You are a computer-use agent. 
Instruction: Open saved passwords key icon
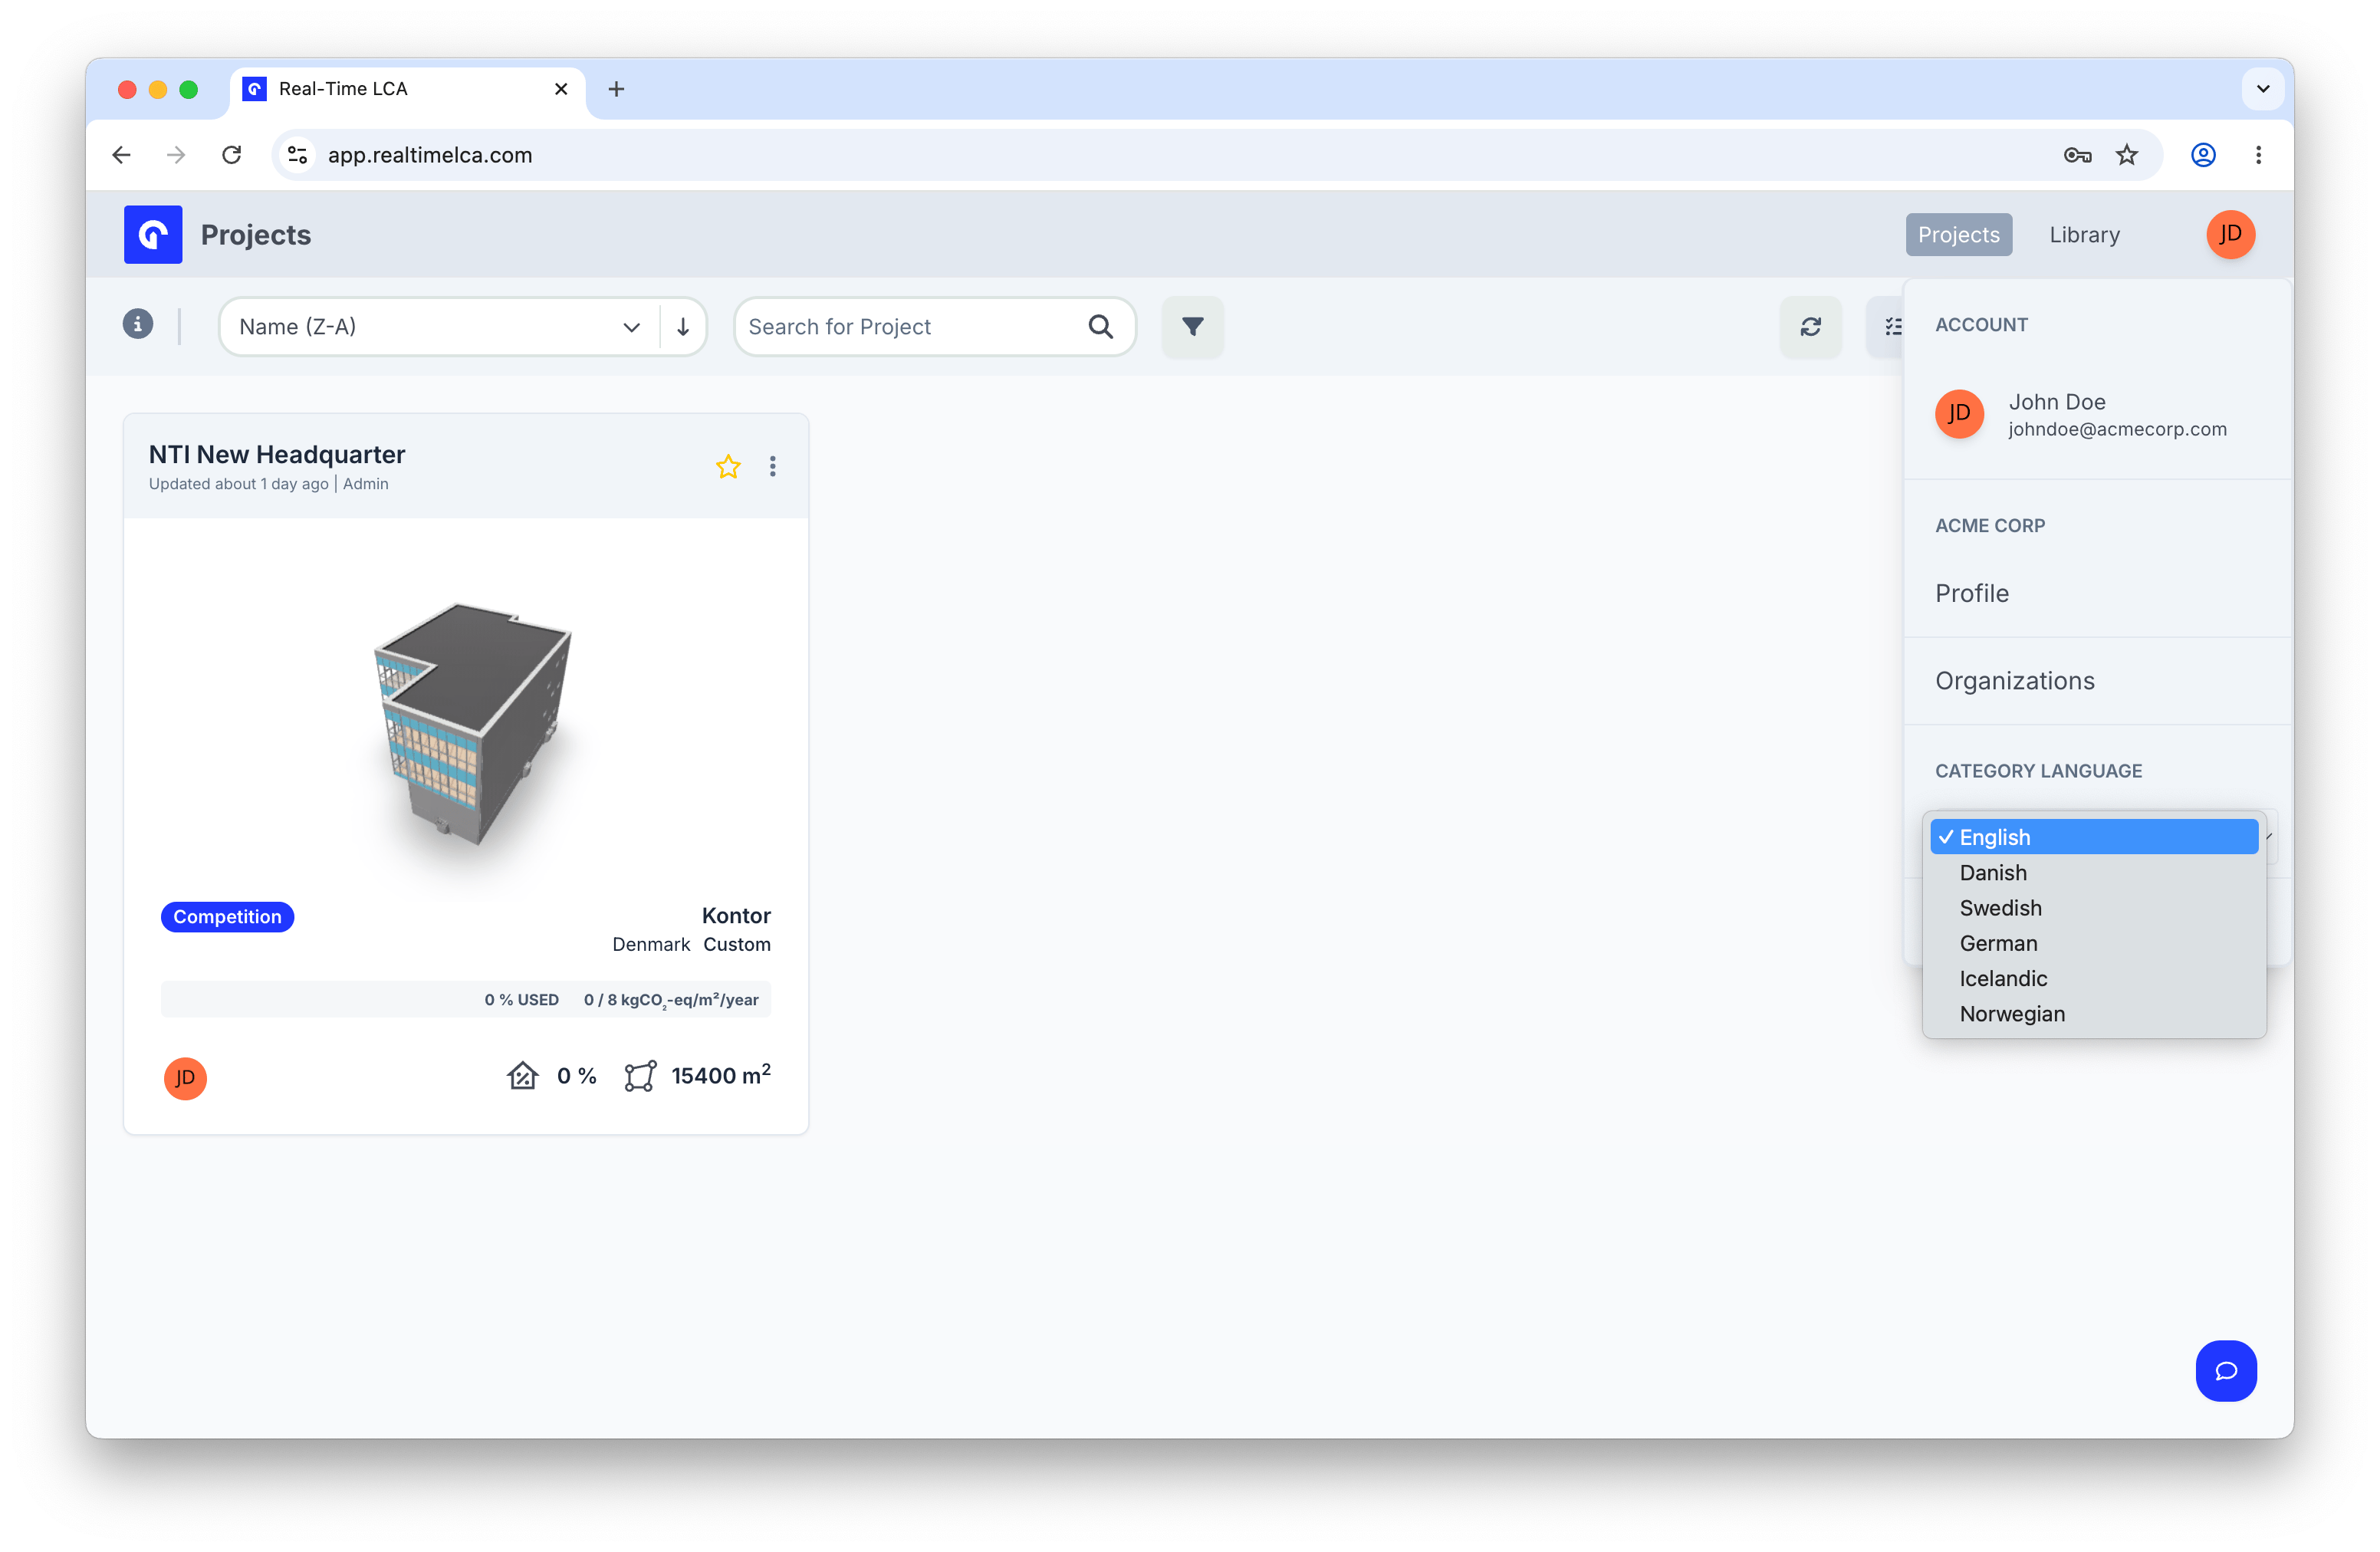tap(2077, 155)
